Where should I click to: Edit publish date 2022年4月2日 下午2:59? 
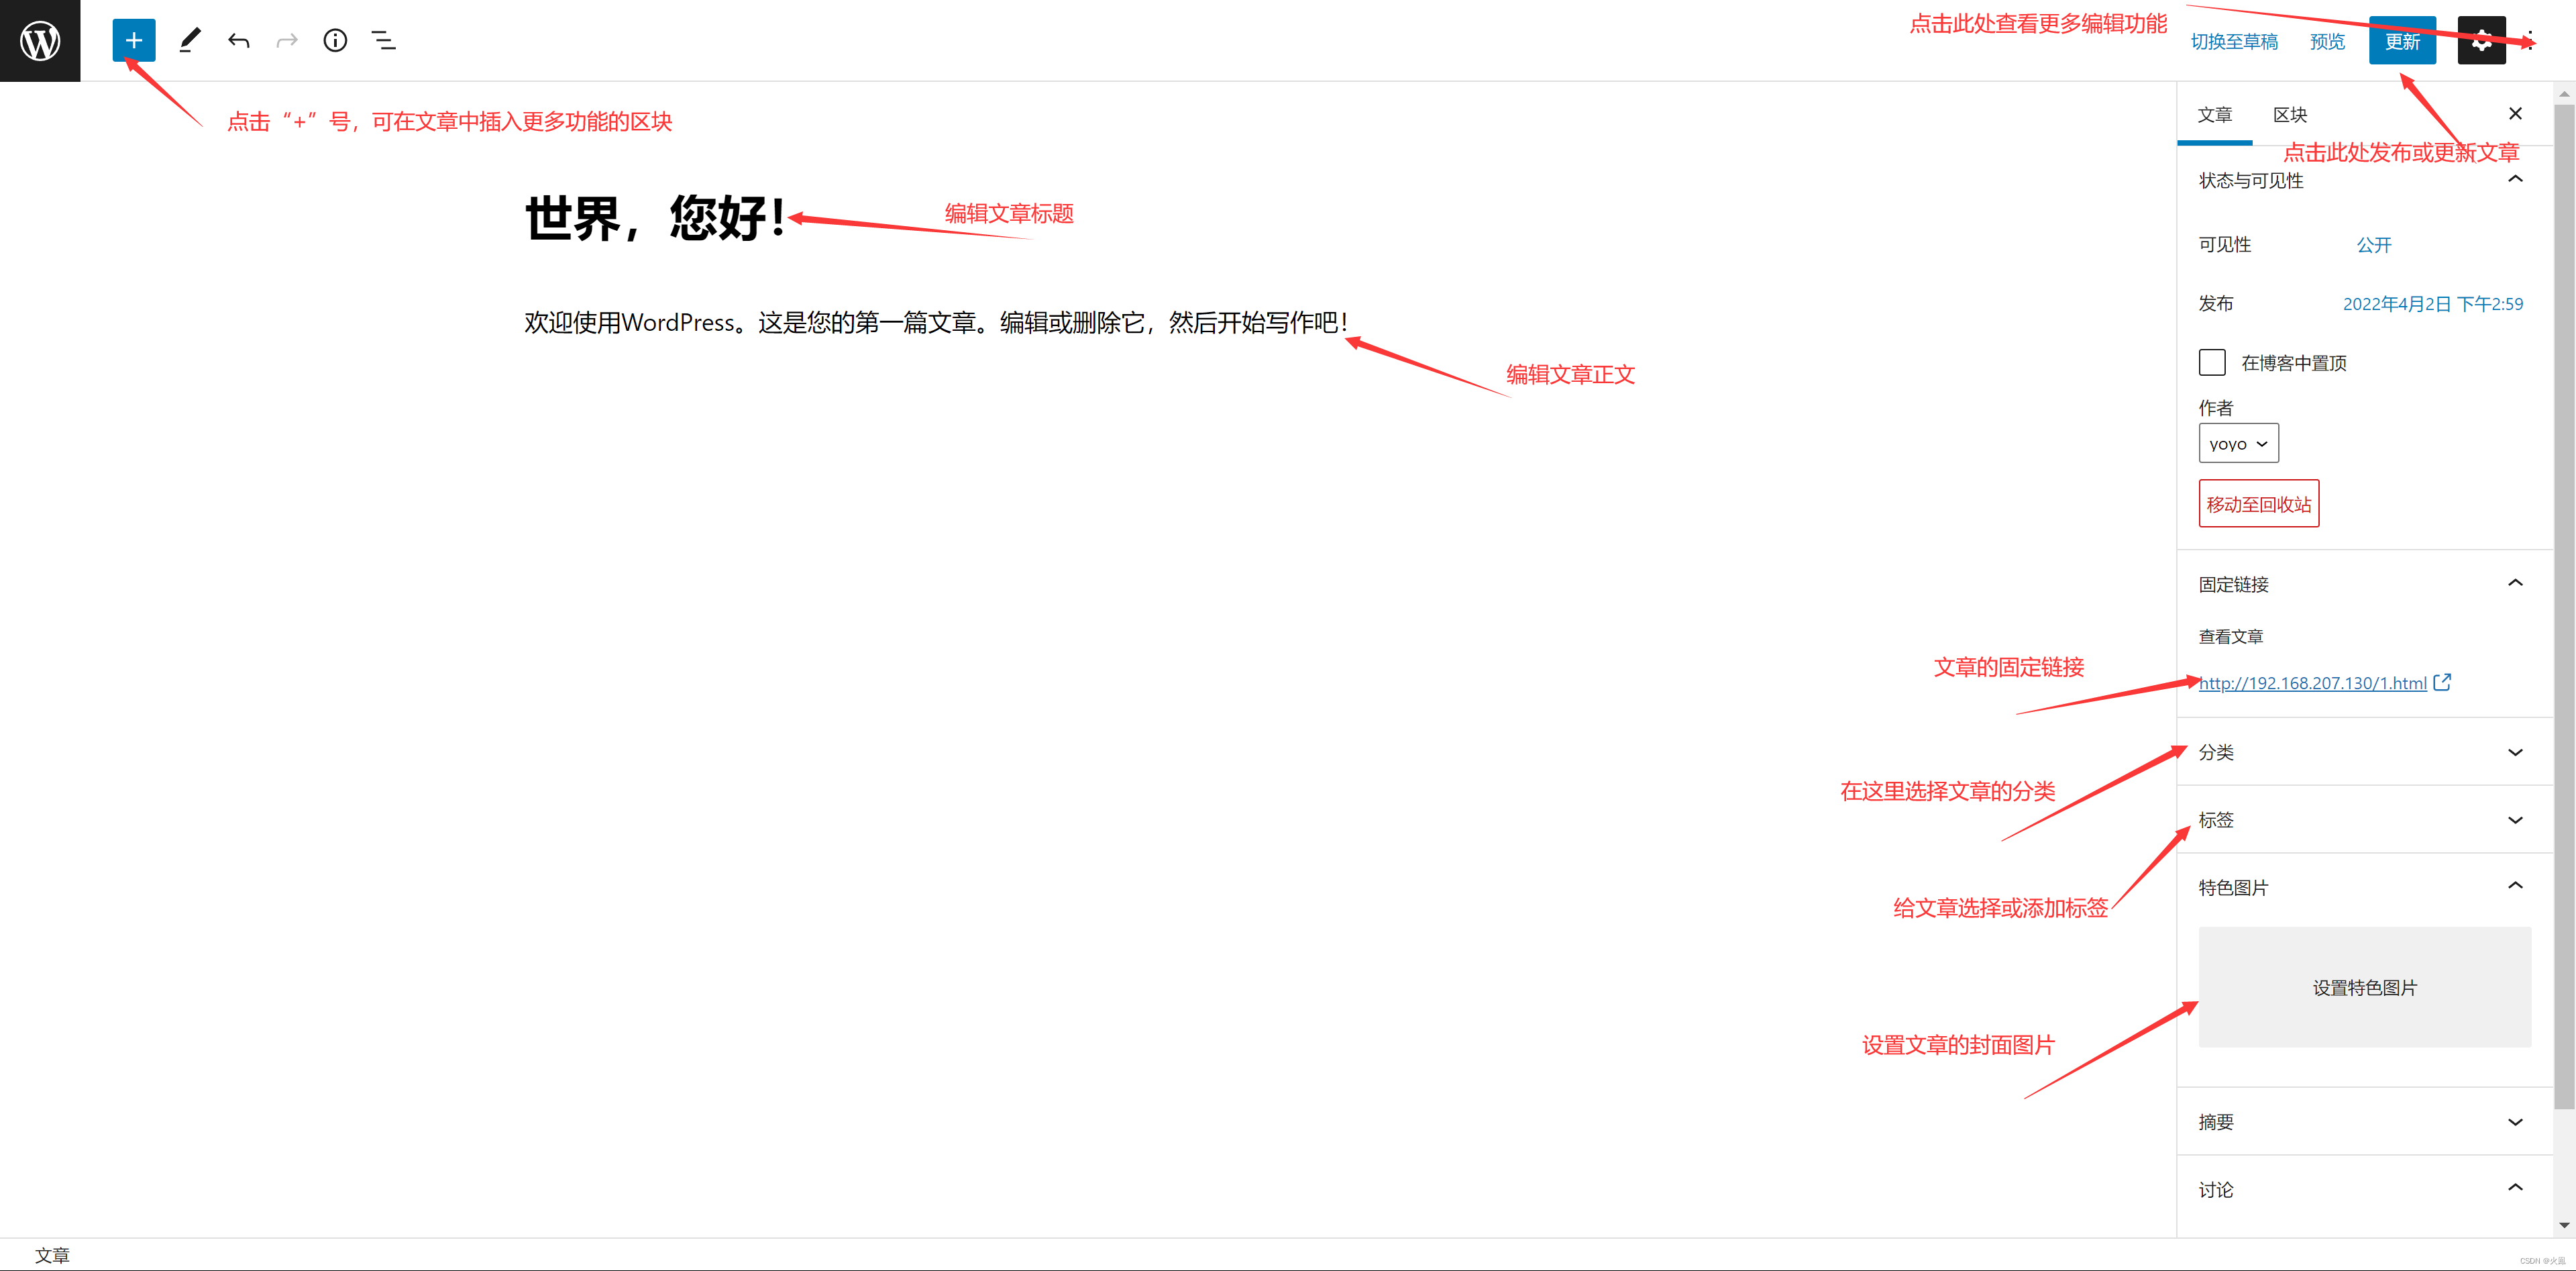click(x=2432, y=304)
